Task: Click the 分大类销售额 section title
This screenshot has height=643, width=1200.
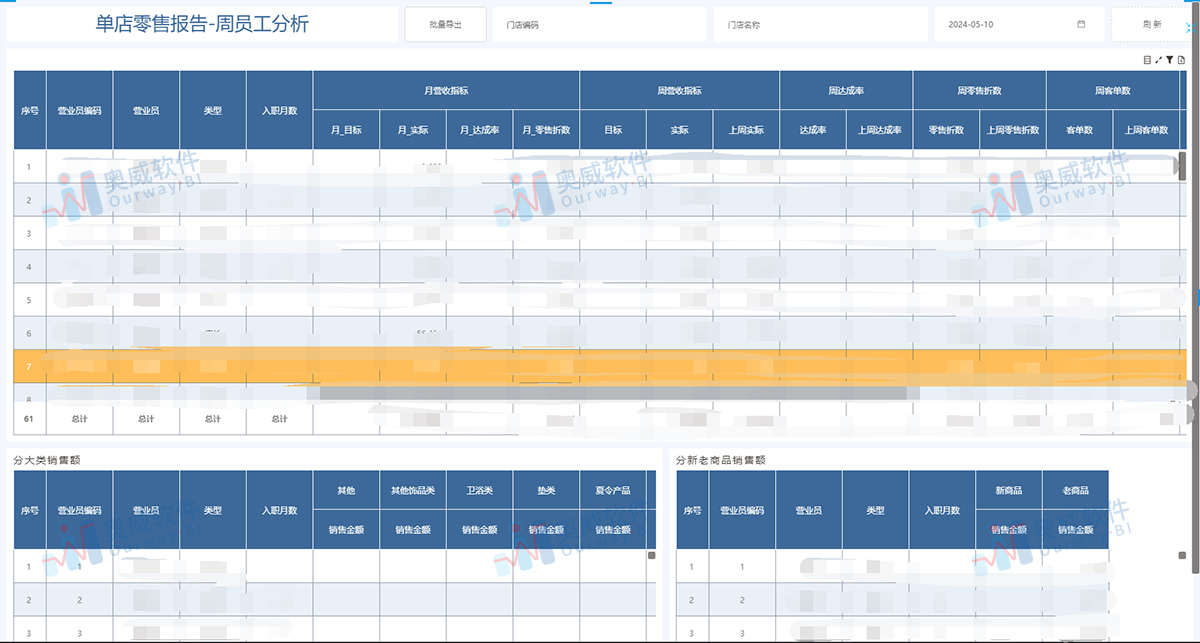Action: point(47,460)
